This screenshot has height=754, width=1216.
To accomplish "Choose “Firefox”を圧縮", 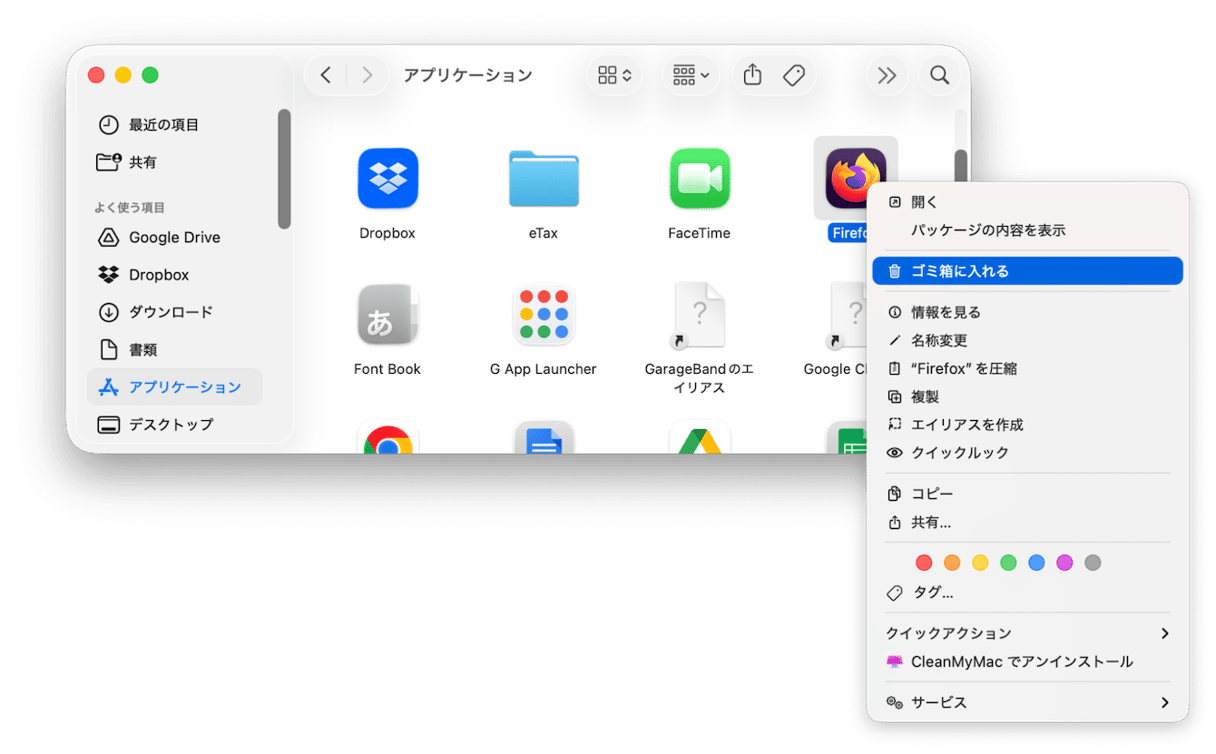I will (1027, 368).
